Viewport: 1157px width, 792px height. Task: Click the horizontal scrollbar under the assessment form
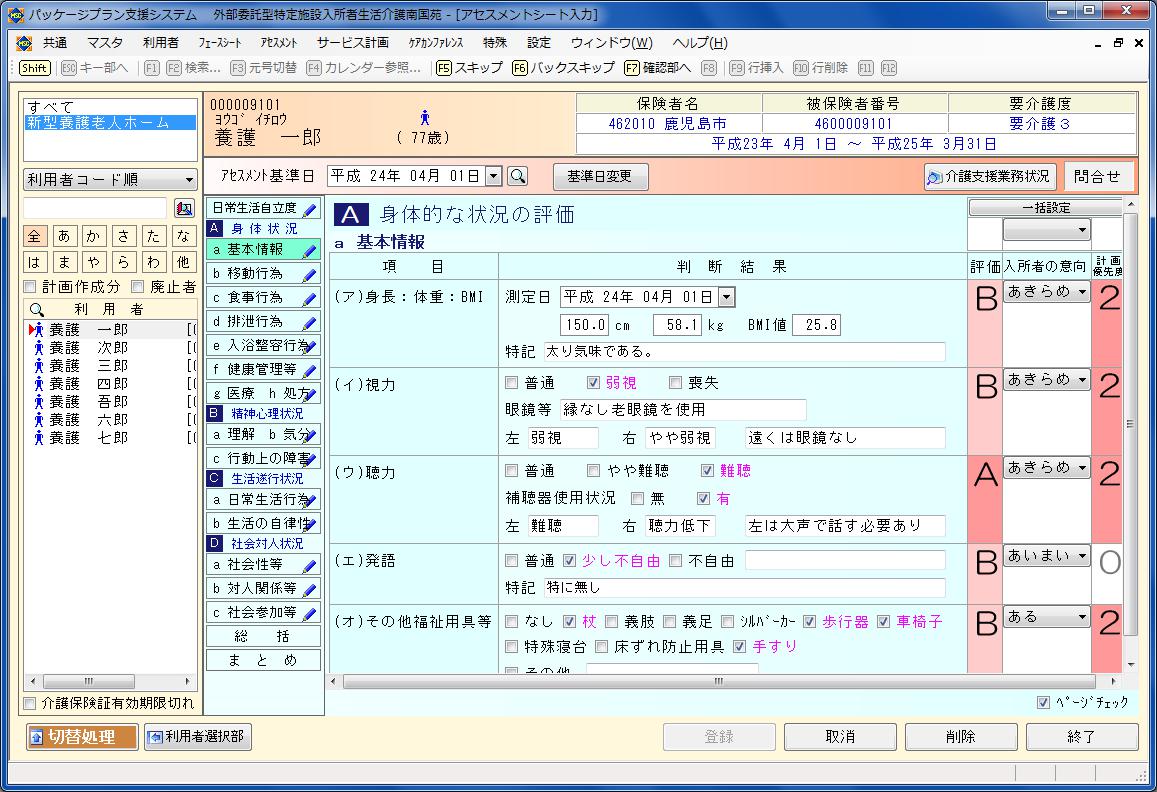coord(718,682)
